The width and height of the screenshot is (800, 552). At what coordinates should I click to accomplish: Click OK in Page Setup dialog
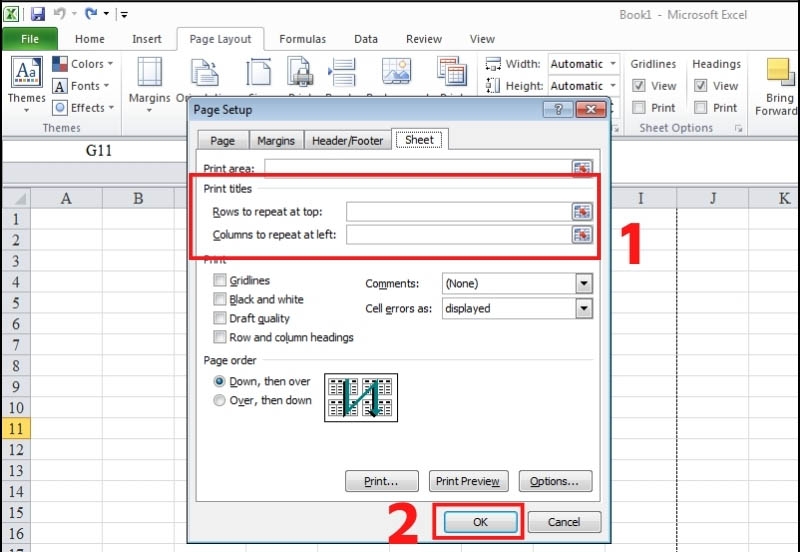480,522
